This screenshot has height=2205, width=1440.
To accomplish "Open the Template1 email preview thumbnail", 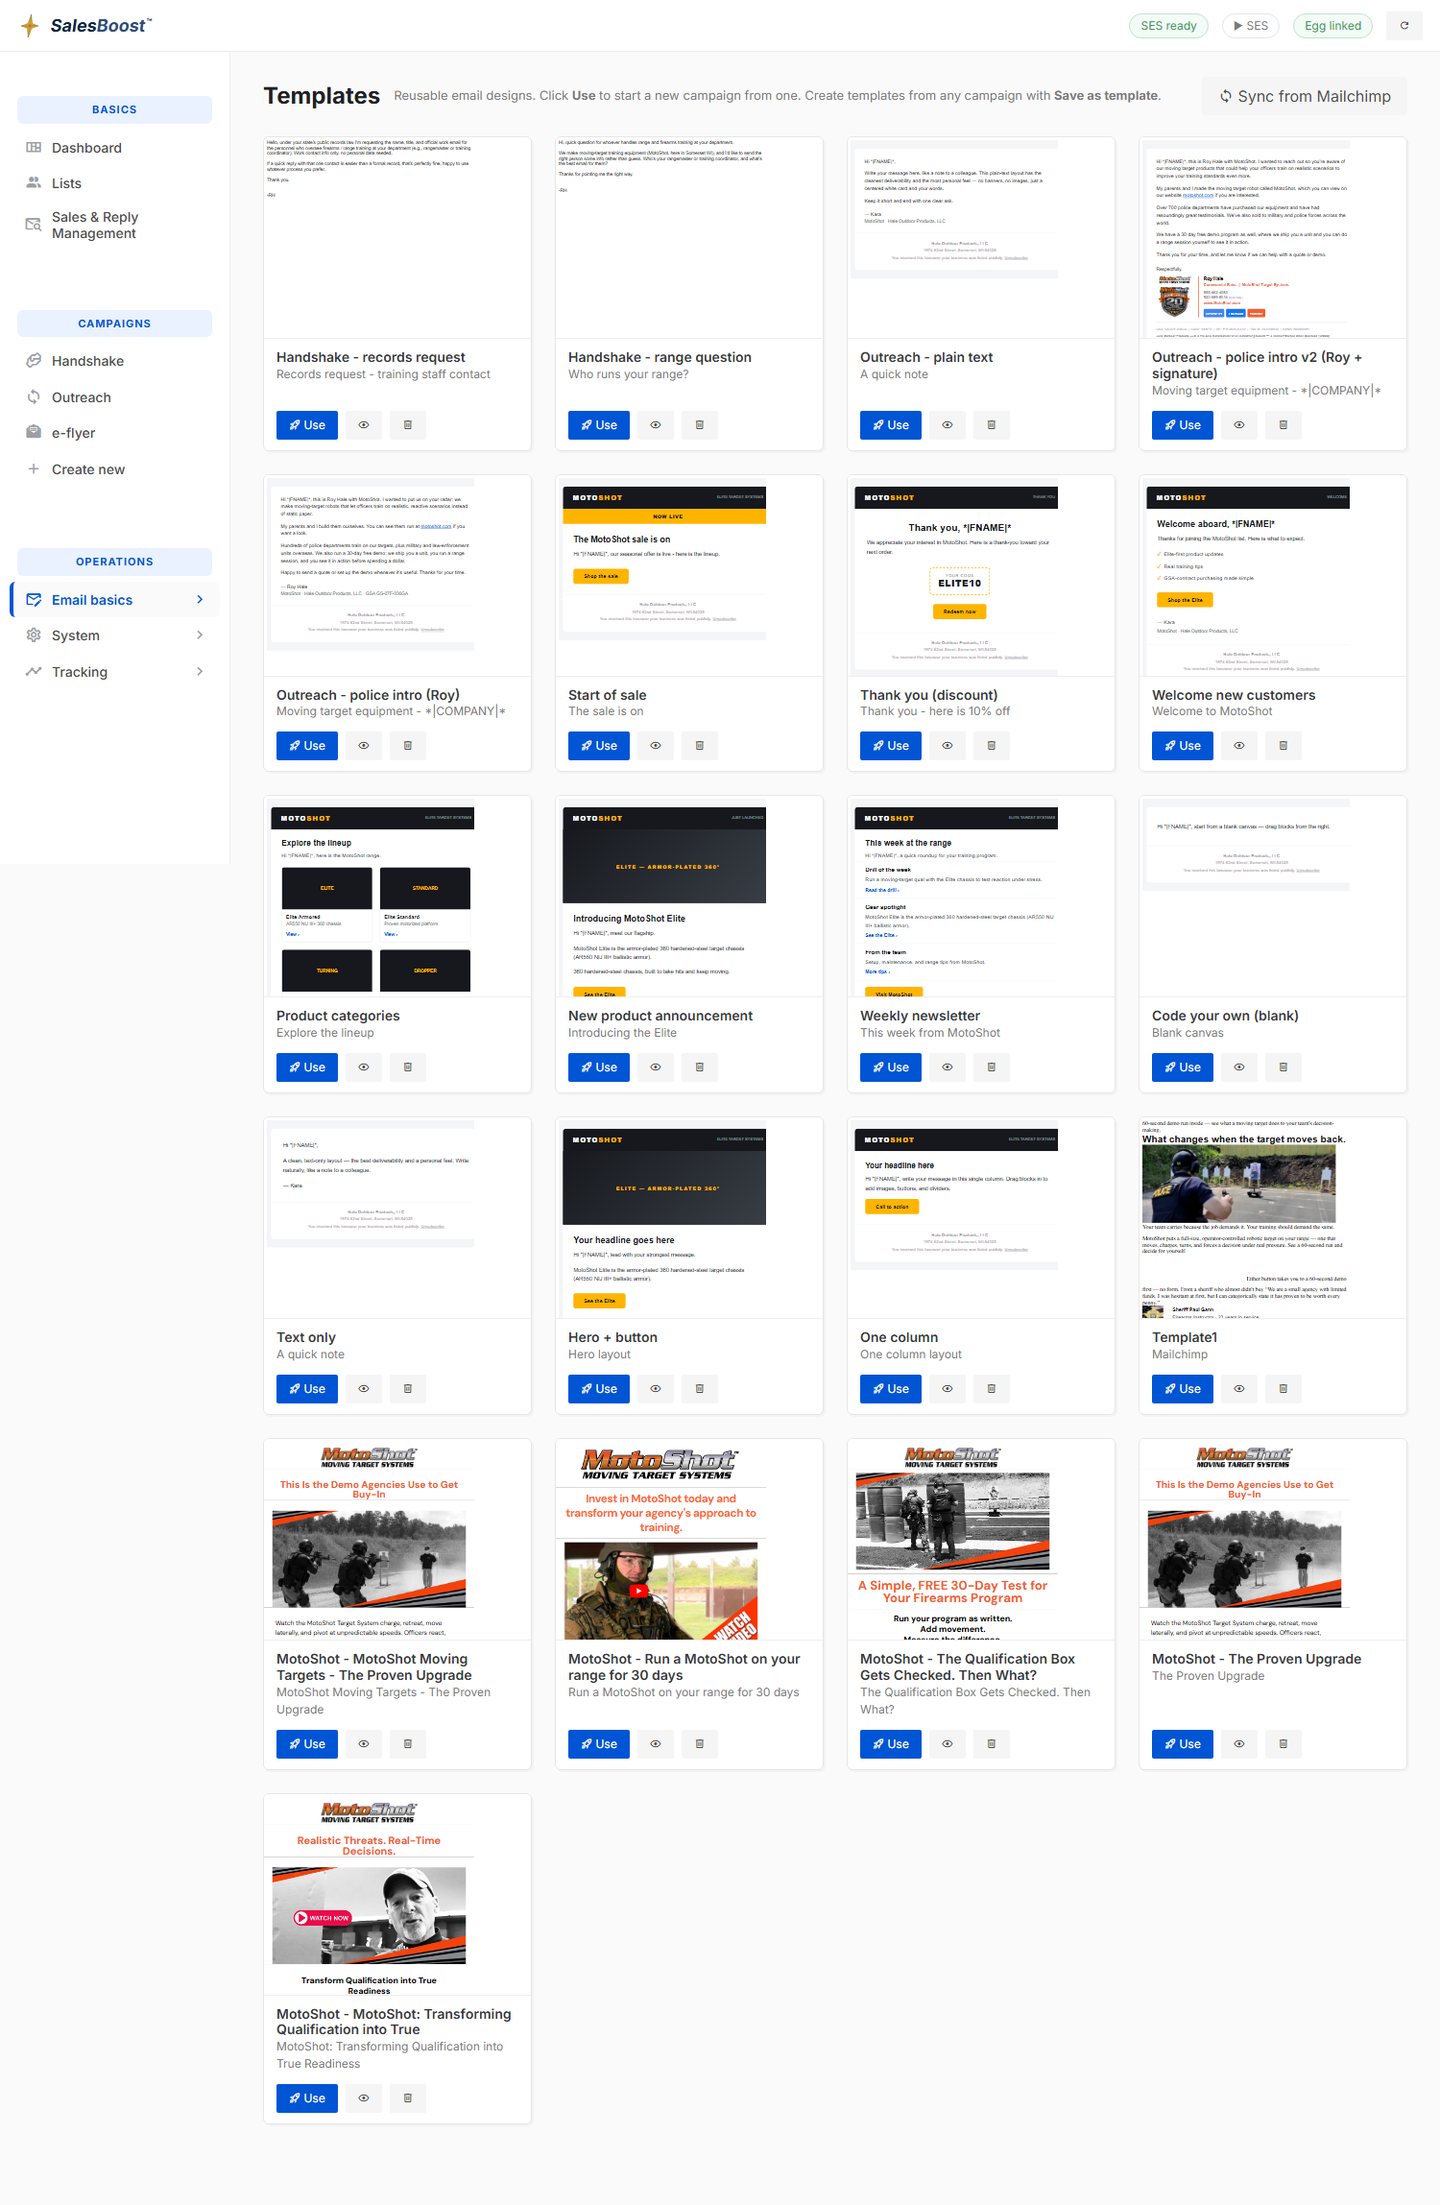I will pyautogui.click(x=1273, y=1218).
